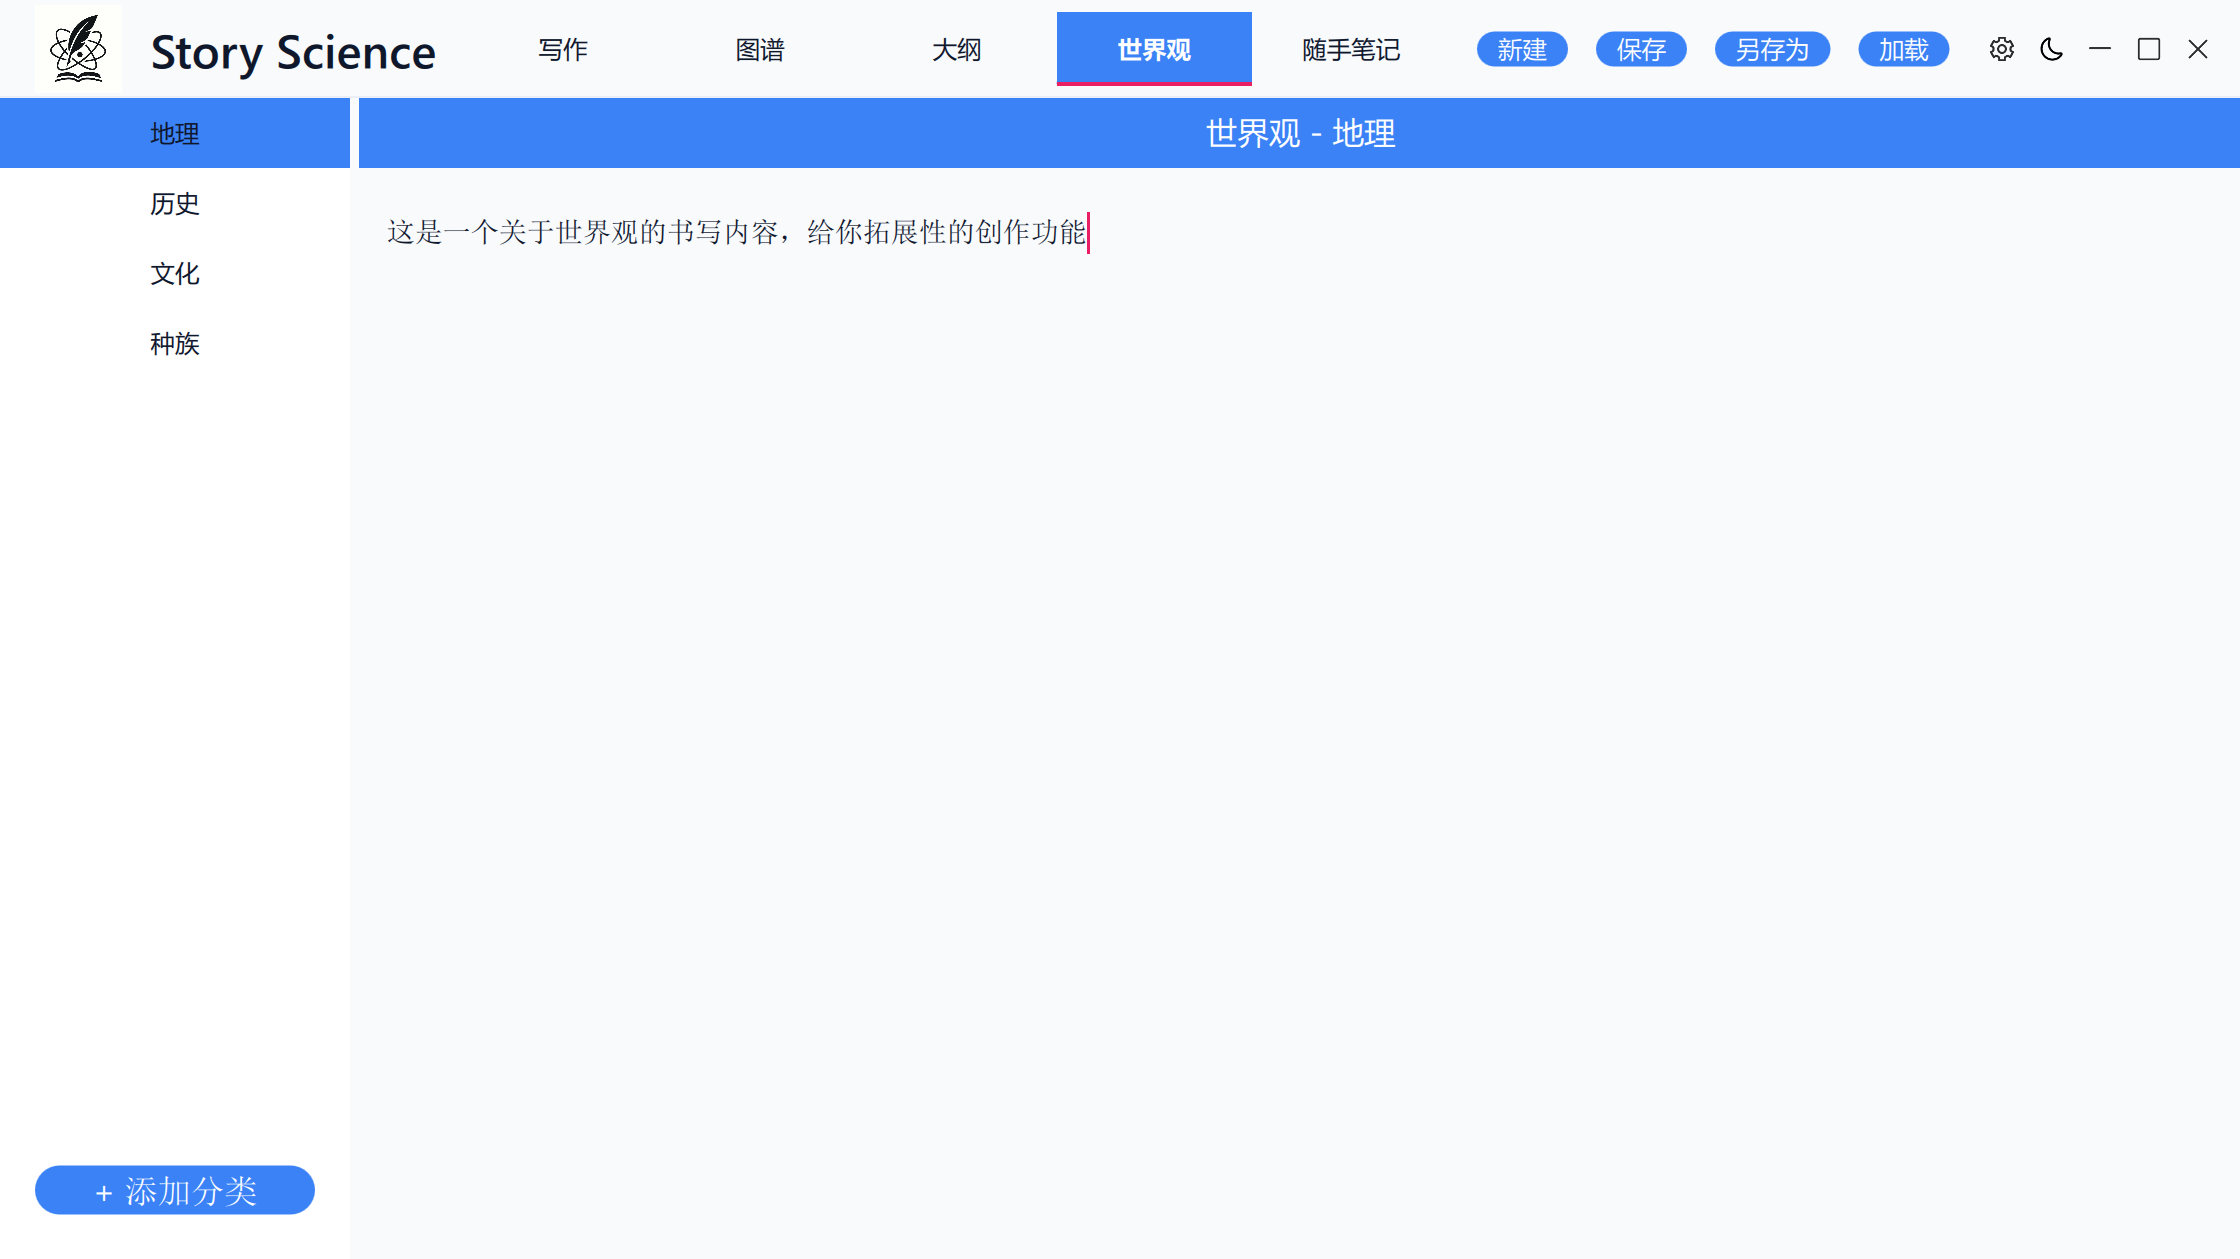This screenshot has width=2240, height=1259.
Task: Select the 世界观 tab
Action: pyautogui.click(x=1154, y=49)
